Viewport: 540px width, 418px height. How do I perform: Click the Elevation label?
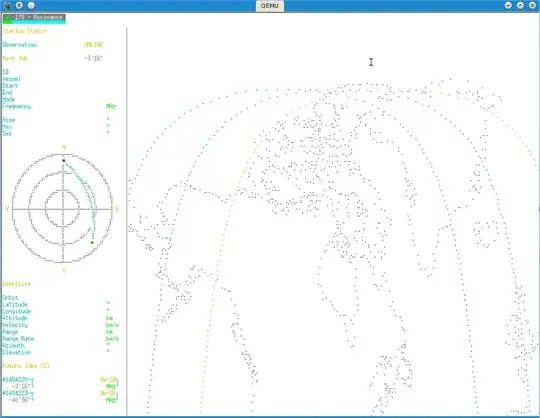pos(17,352)
